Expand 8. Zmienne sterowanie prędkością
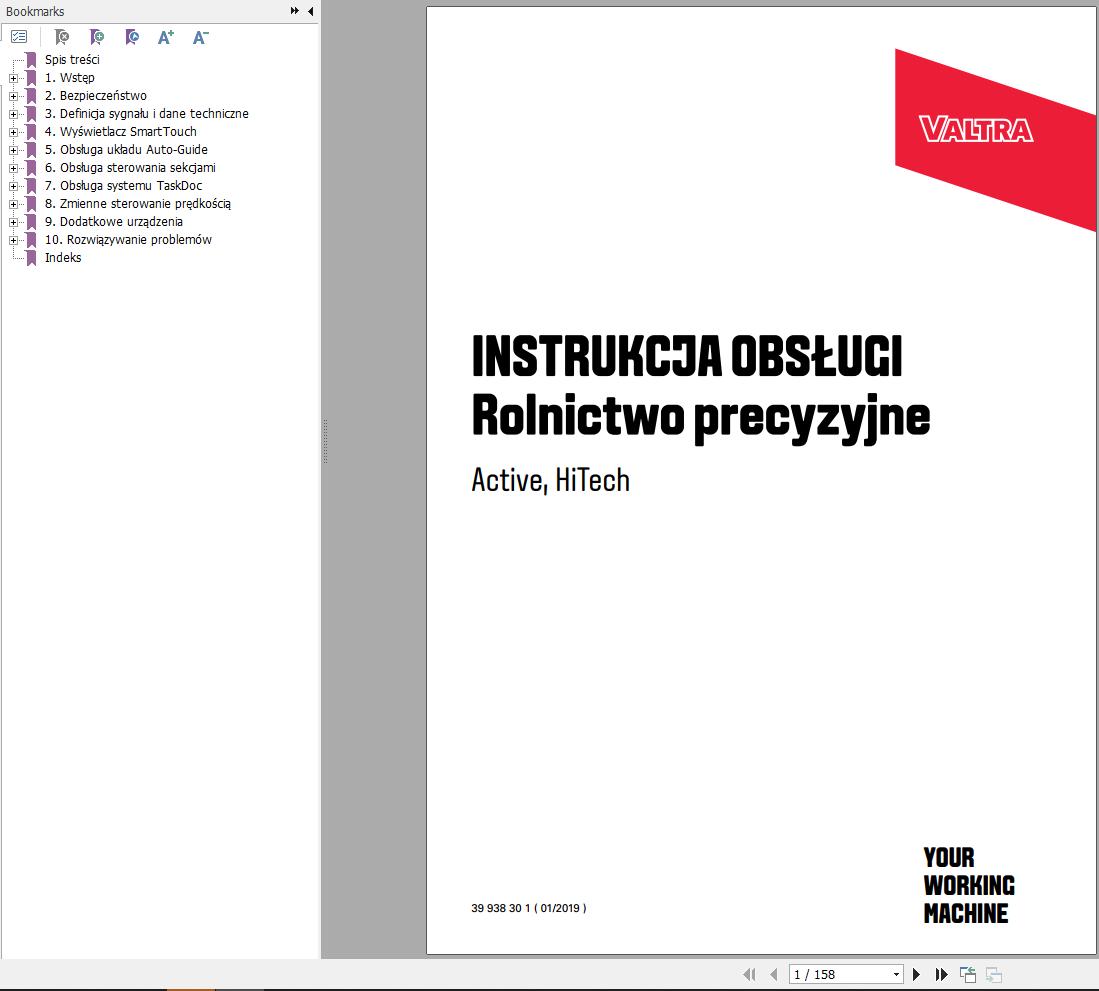The width and height of the screenshot is (1099, 991). [13, 204]
